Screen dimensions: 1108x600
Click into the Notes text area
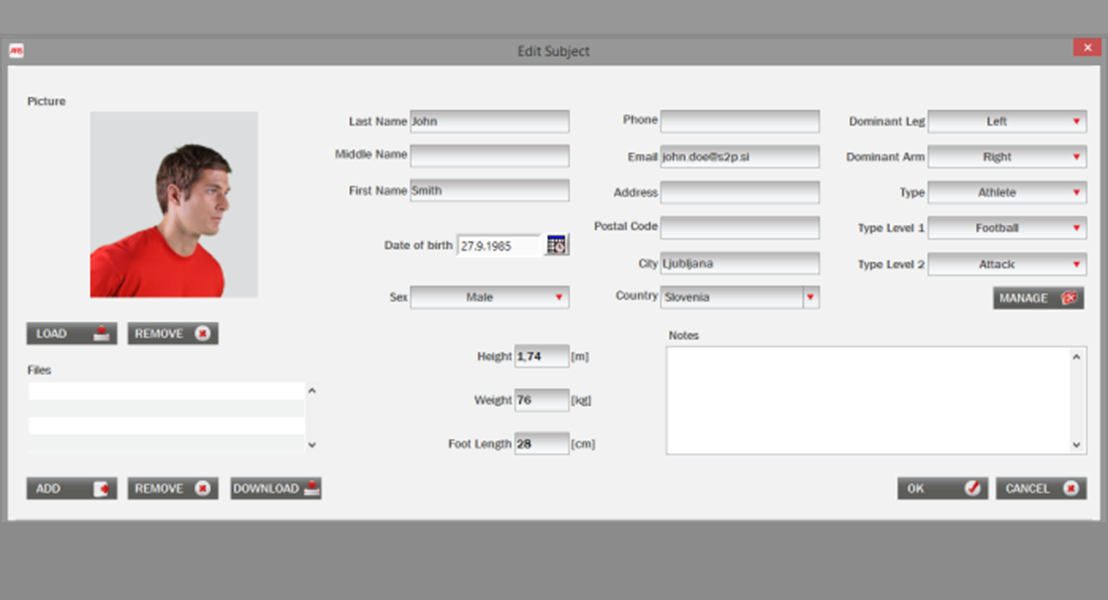(x=868, y=400)
